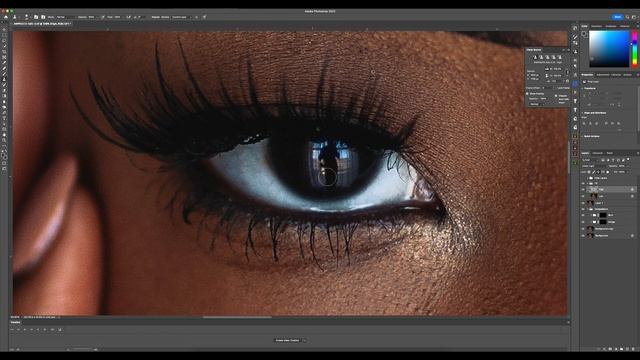Toggle visibility of the Layer 1 layer
Image resolution: width=640 pixels, height=360 pixels.
pyautogui.click(x=583, y=203)
